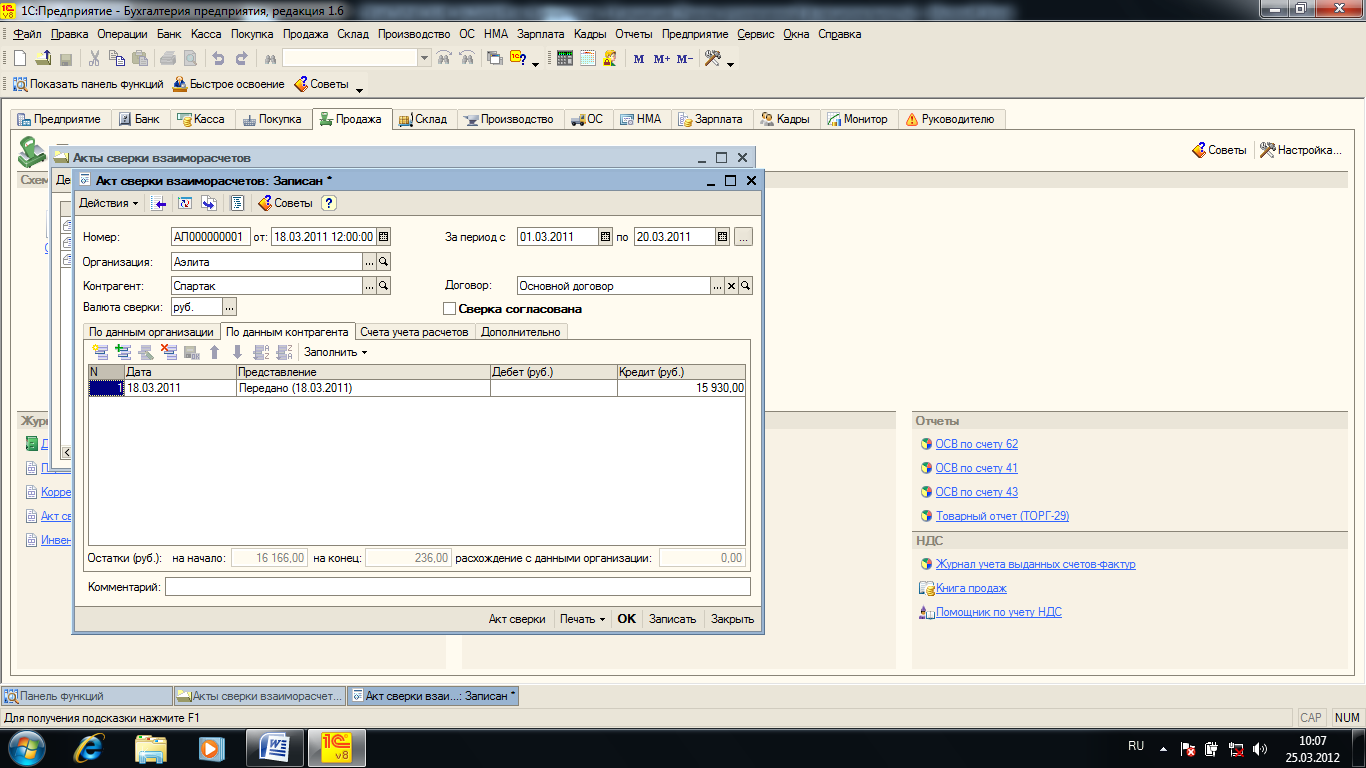Open Microsoft Word from taskbar
This screenshot has height=768, width=1366.
coord(274,747)
